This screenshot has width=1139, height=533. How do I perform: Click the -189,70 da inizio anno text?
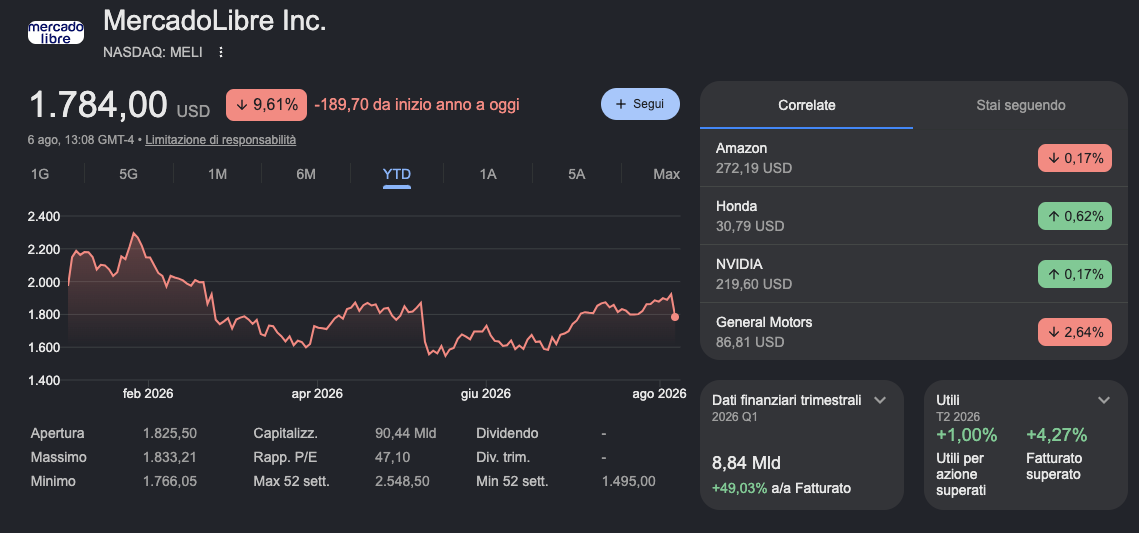(417, 105)
